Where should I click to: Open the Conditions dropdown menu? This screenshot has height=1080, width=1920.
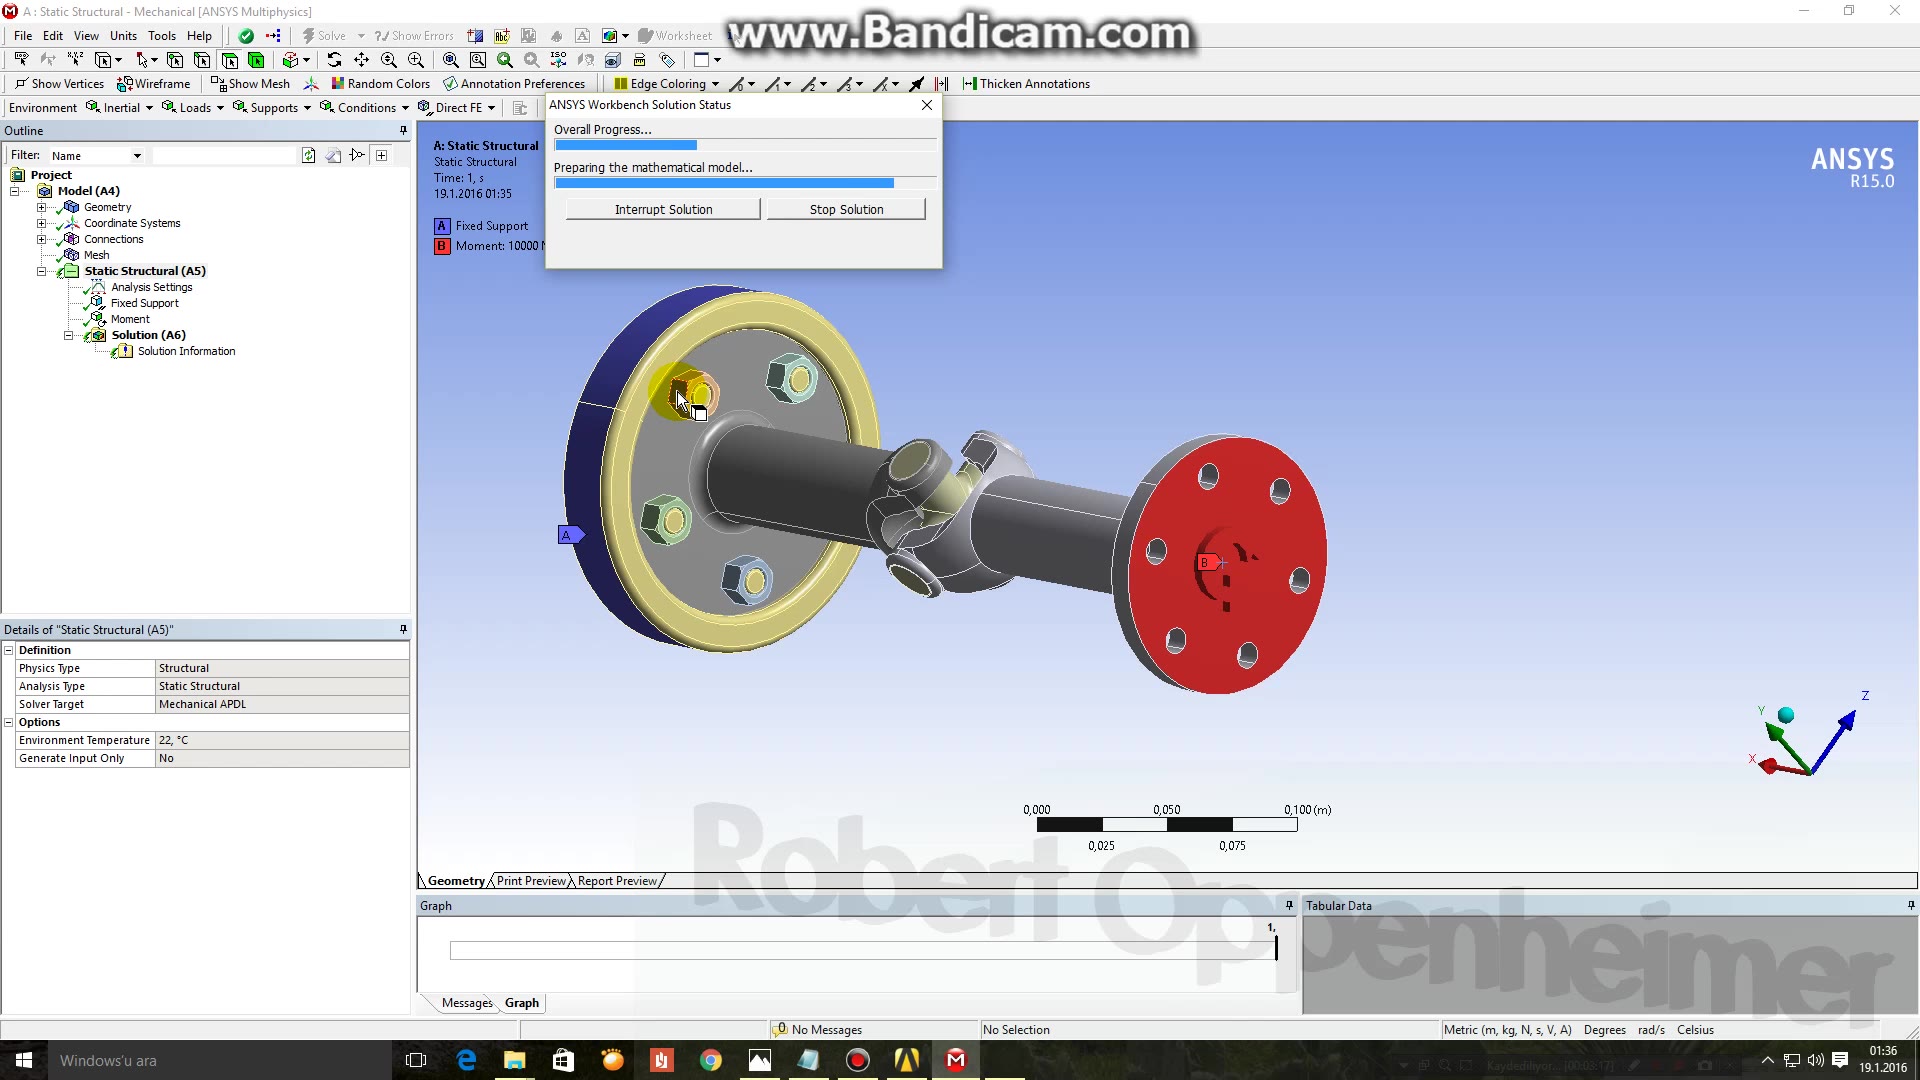365,108
